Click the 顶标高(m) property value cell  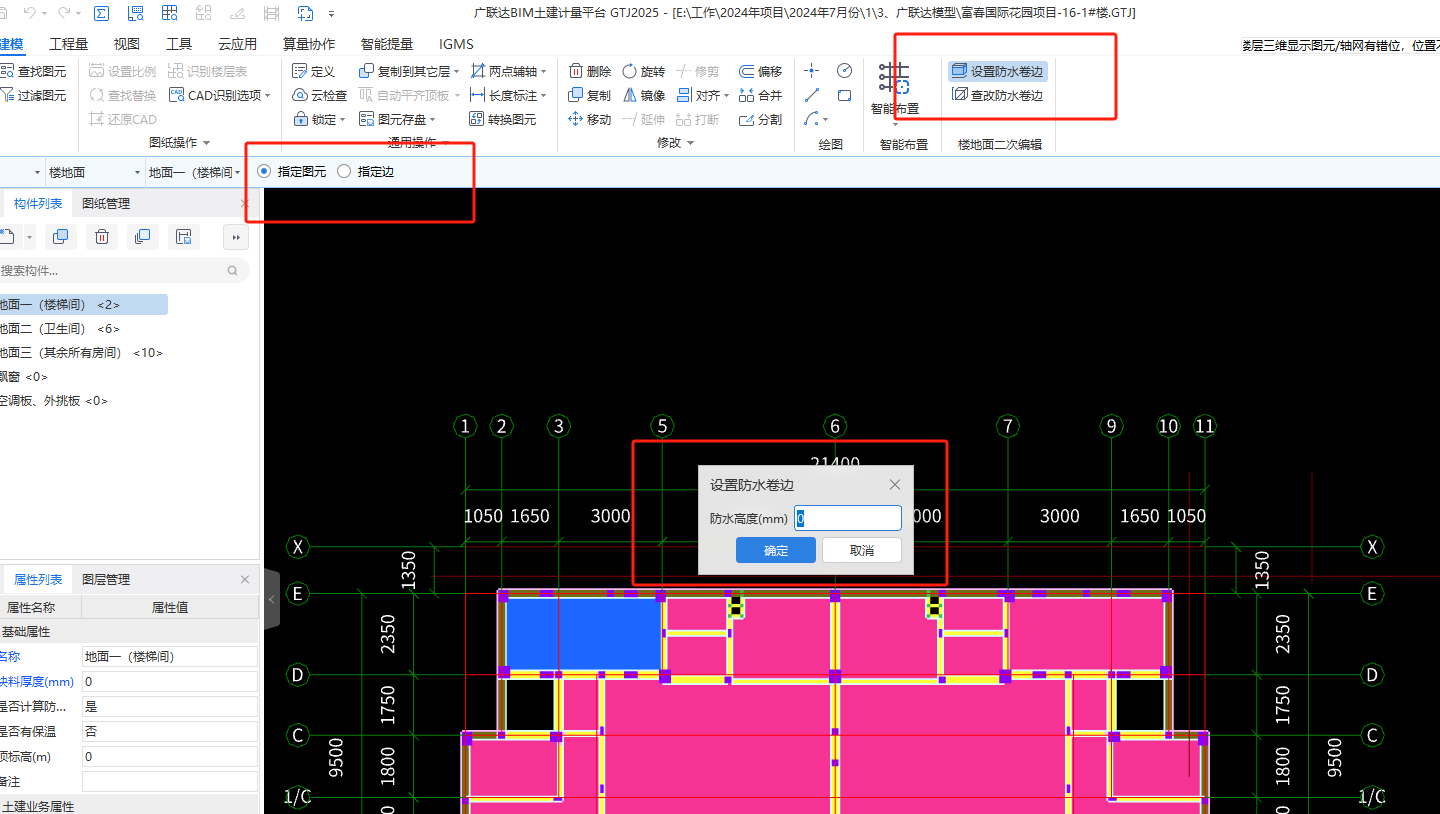point(170,756)
